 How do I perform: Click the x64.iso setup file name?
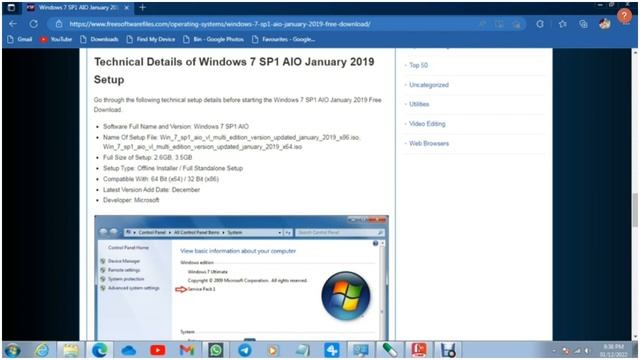pyautogui.click(x=202, y=147)
